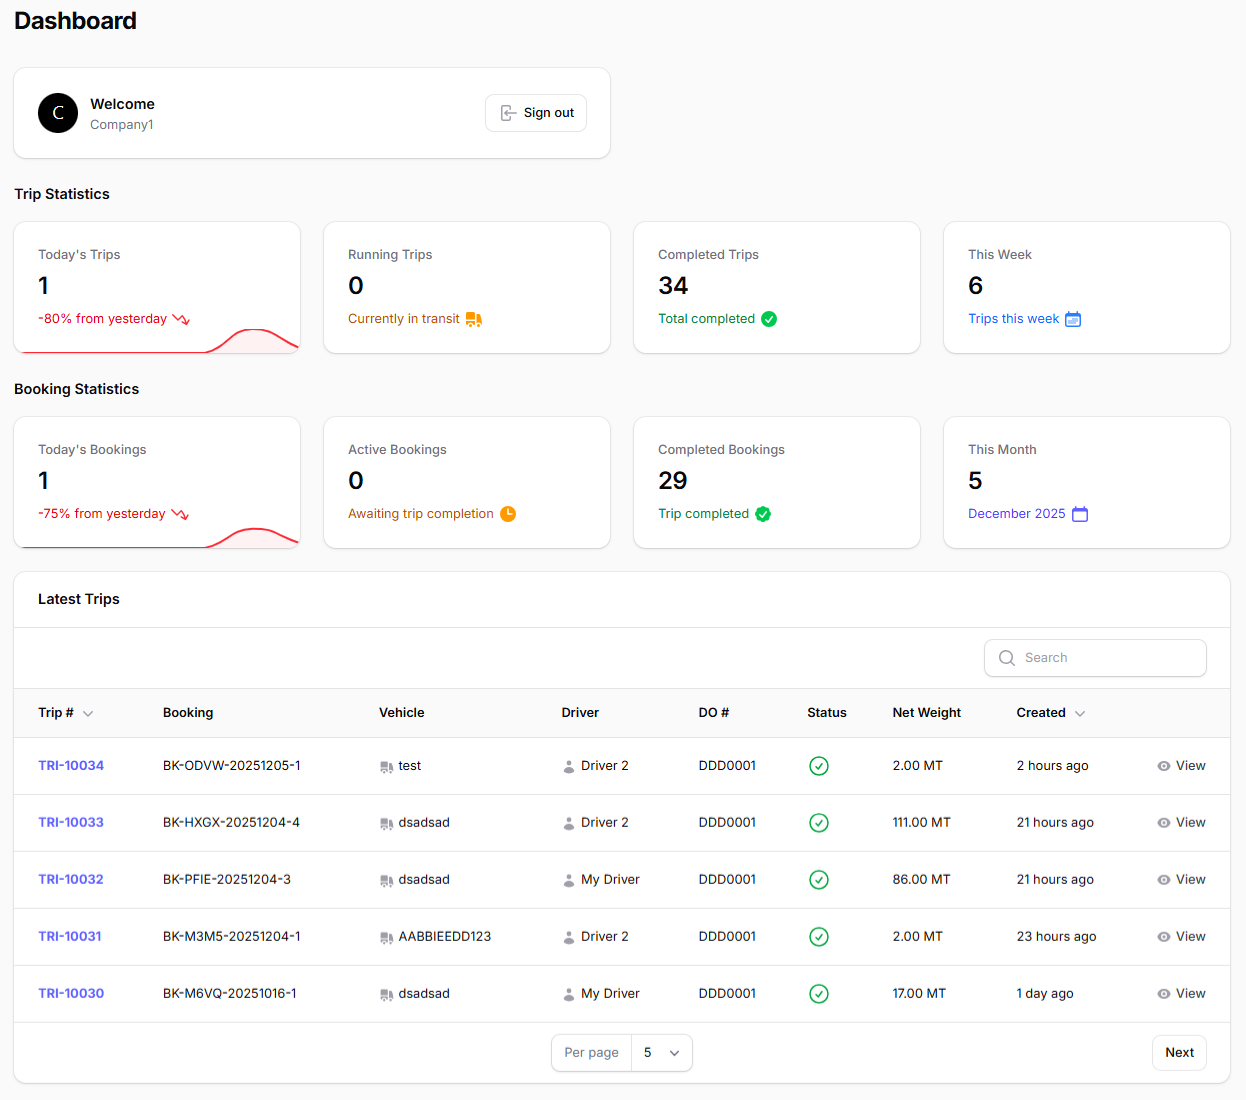
Task: Click the Trip # sort chevron
Action: [87, 713]
